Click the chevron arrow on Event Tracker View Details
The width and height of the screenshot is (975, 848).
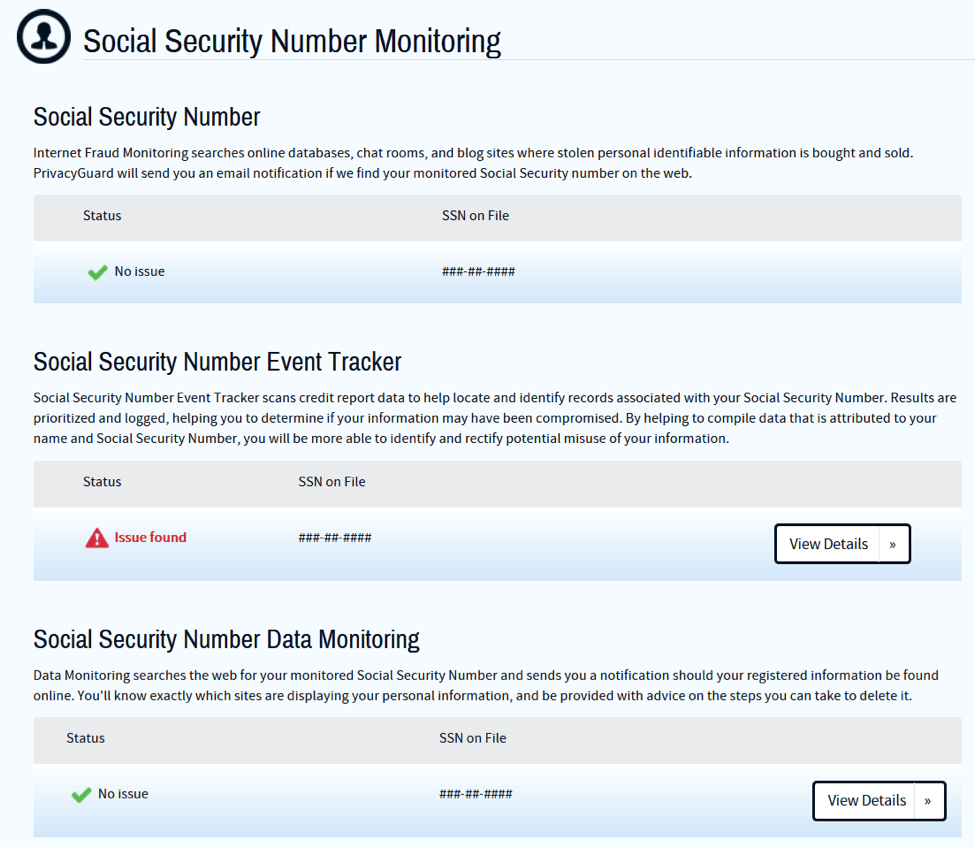coord(893,544)
